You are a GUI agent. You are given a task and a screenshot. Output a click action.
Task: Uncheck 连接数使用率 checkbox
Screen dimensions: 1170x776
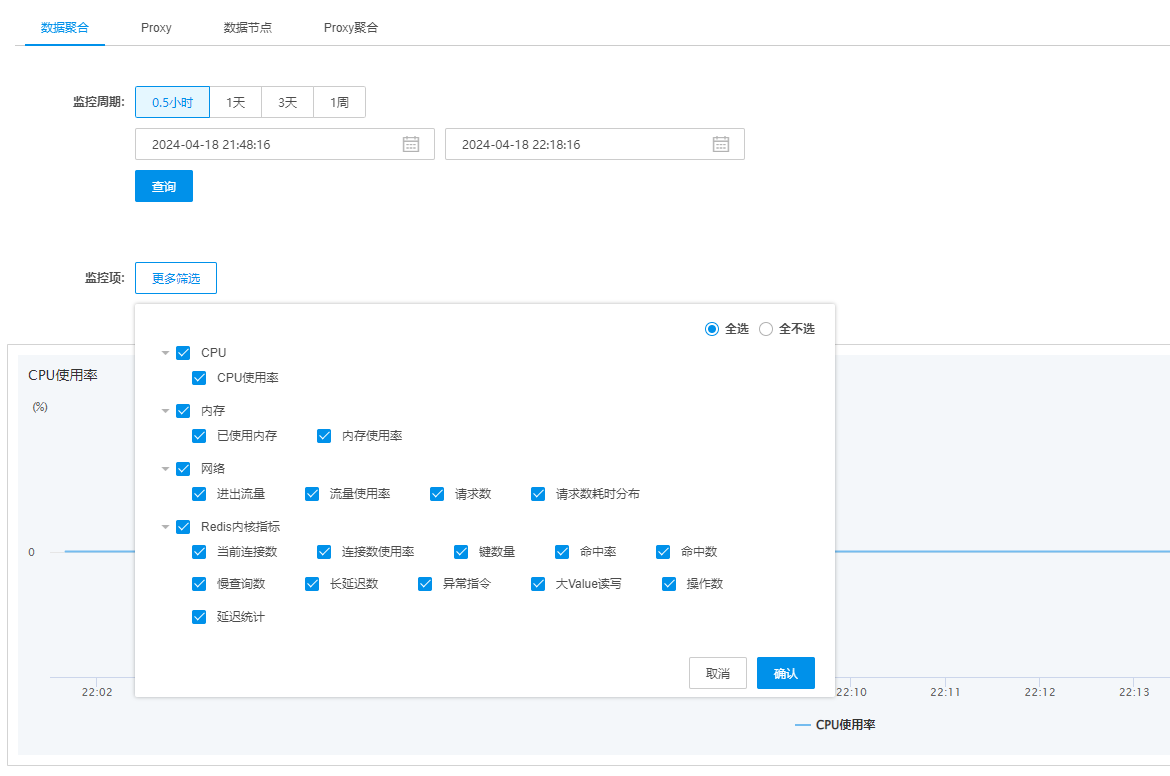coord(324,552)
